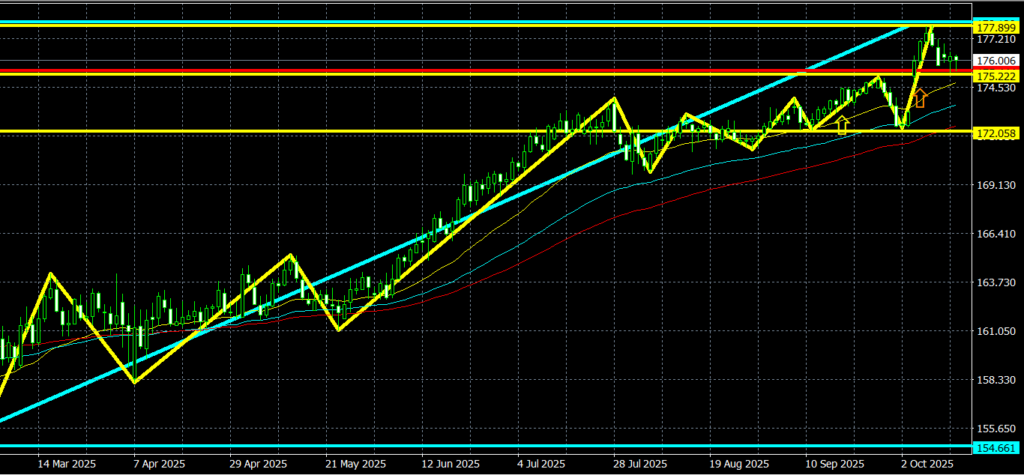Click the 172.058 yellow price label
This screenshot has width=1024, height=475.
995,133
